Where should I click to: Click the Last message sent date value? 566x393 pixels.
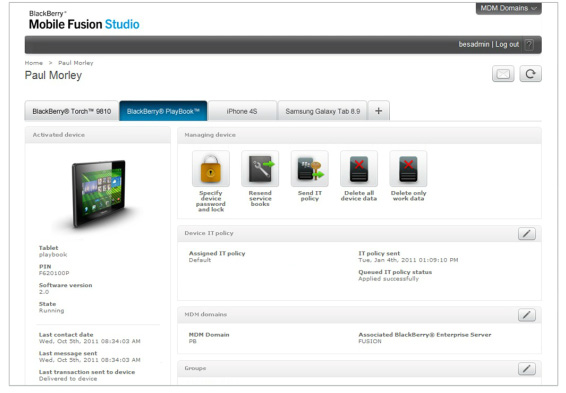click(x=90, y=360)
